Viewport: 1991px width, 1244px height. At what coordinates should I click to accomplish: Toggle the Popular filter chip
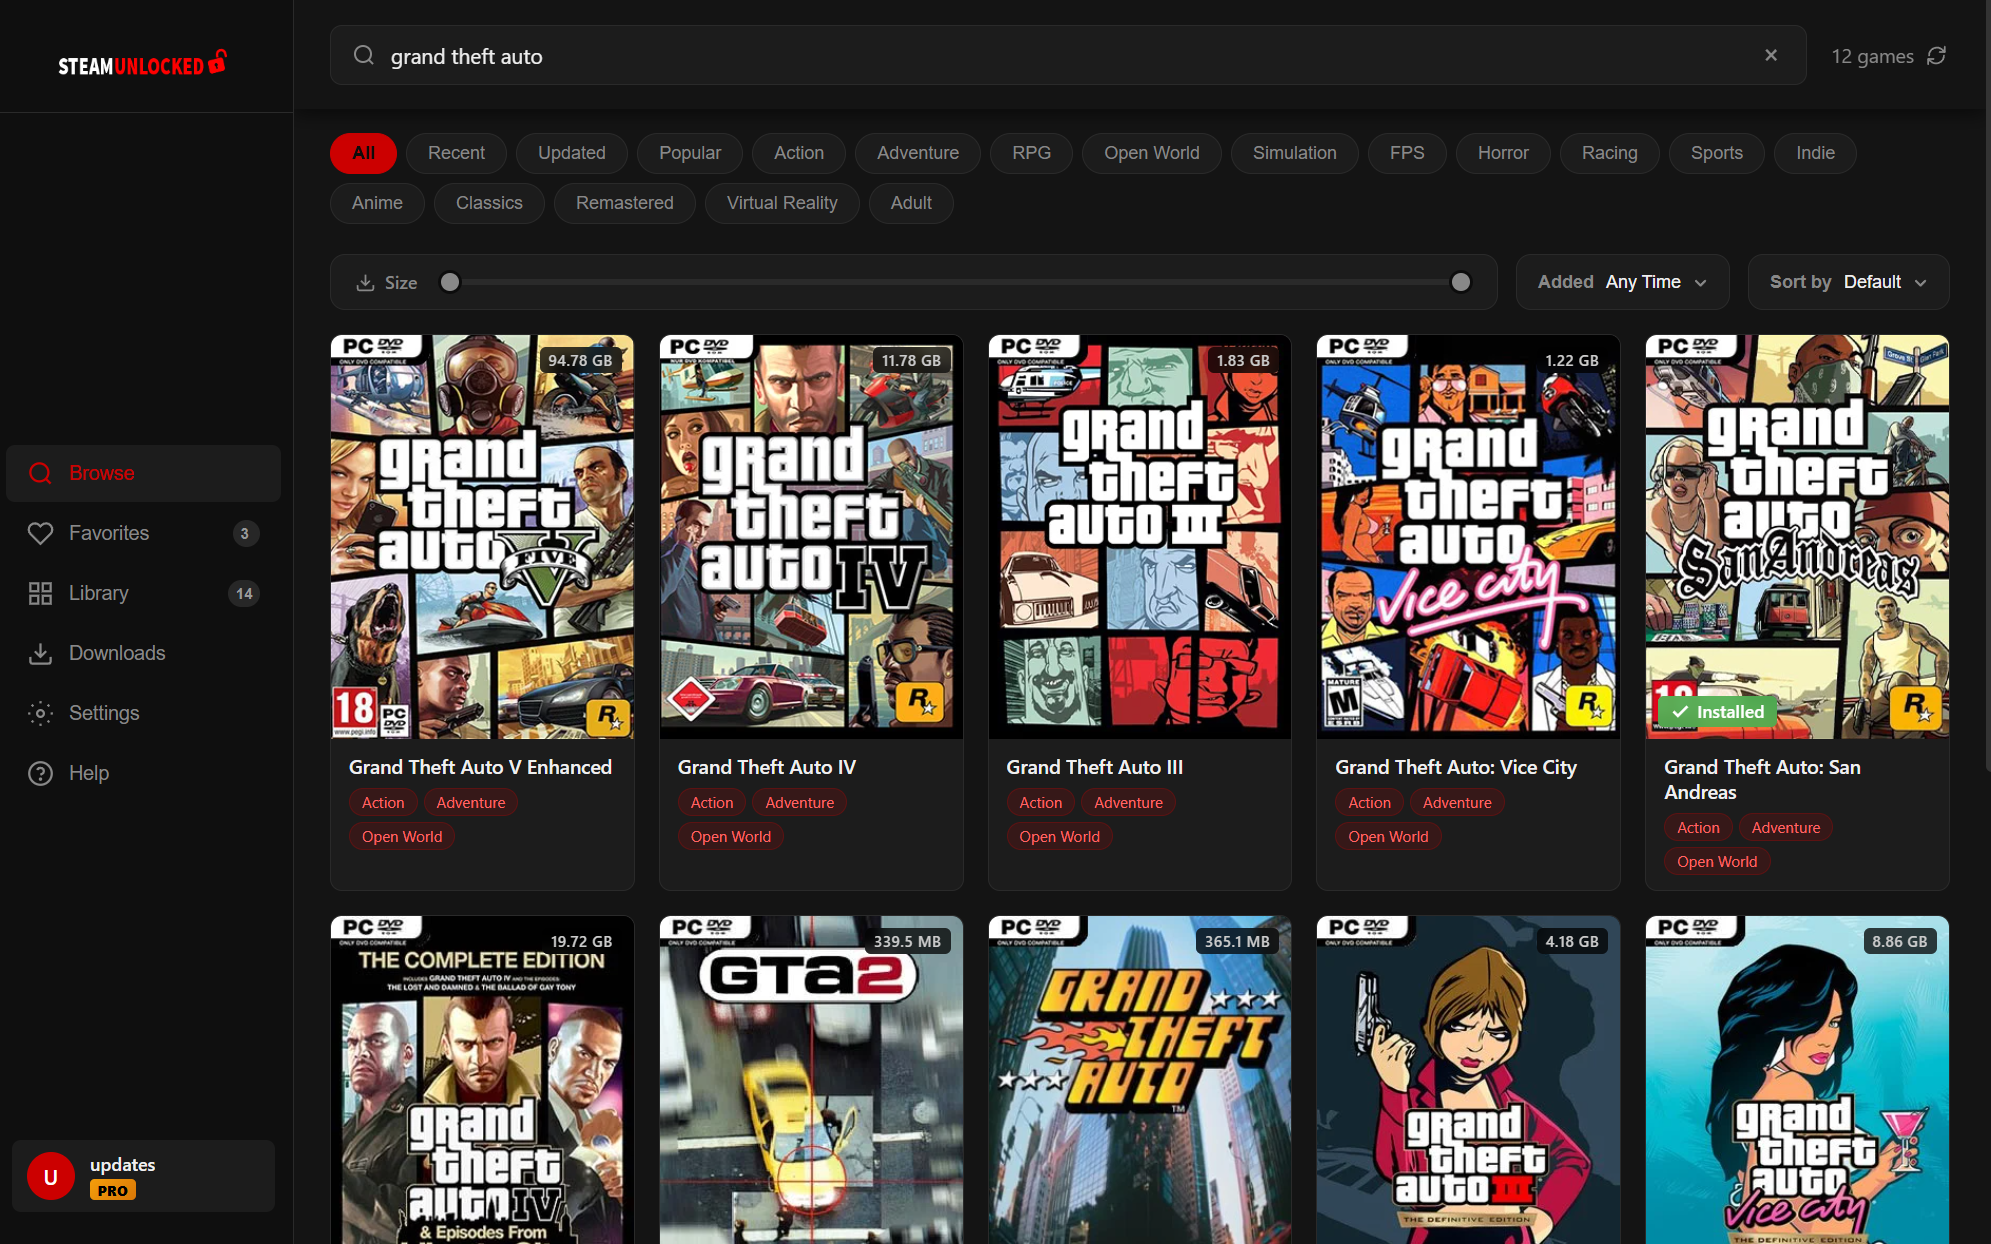point(690,153)
